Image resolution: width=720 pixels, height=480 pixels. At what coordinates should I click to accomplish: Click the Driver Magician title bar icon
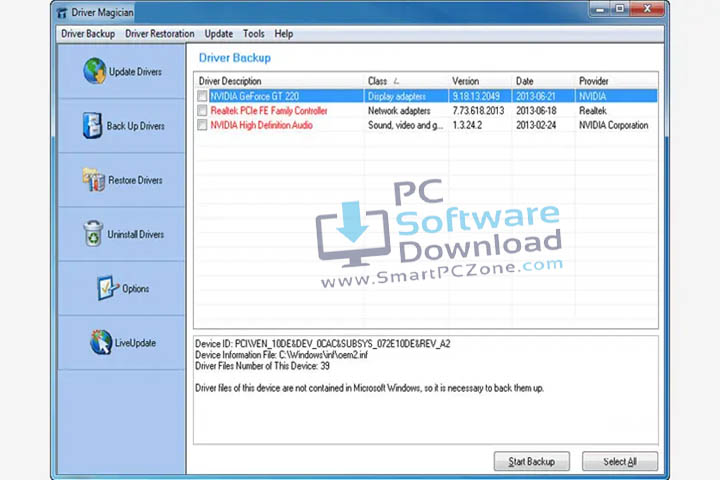point(62,13)
